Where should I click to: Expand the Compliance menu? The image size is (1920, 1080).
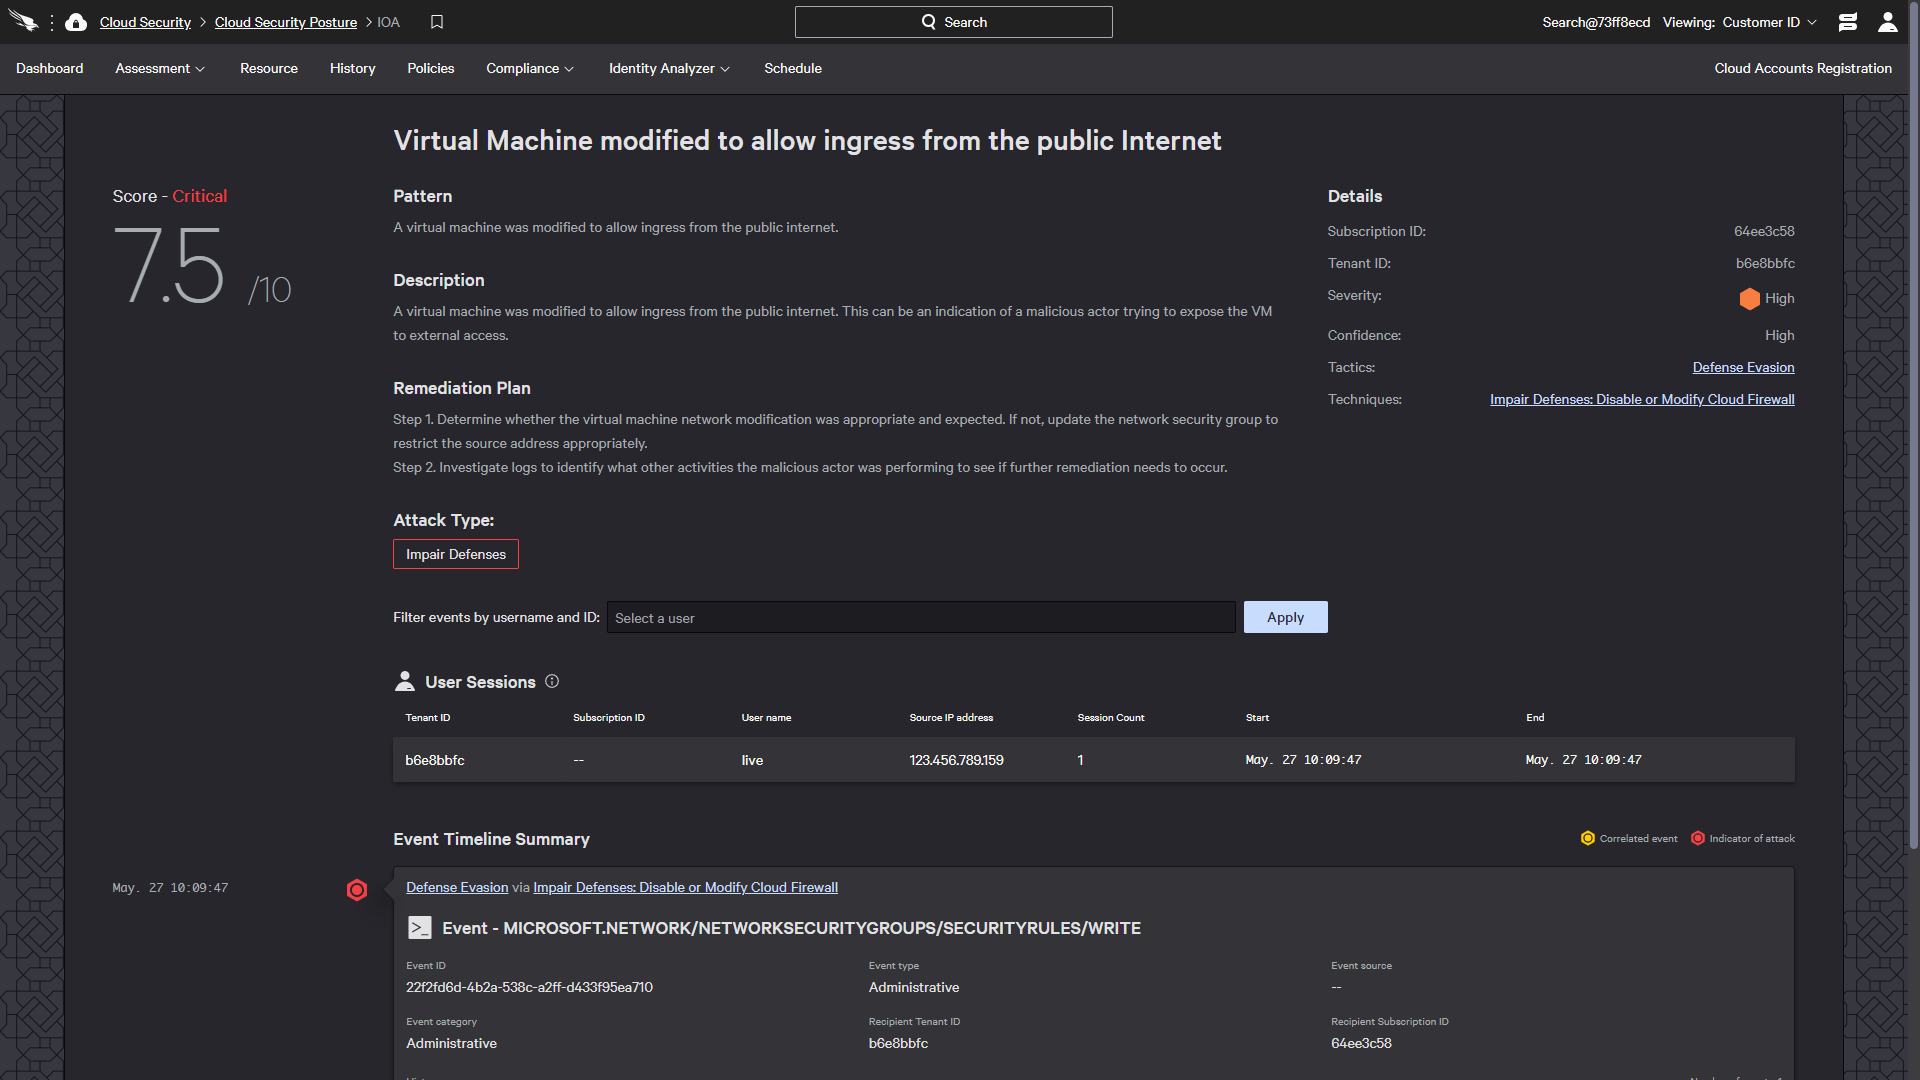tap(530, 68)
